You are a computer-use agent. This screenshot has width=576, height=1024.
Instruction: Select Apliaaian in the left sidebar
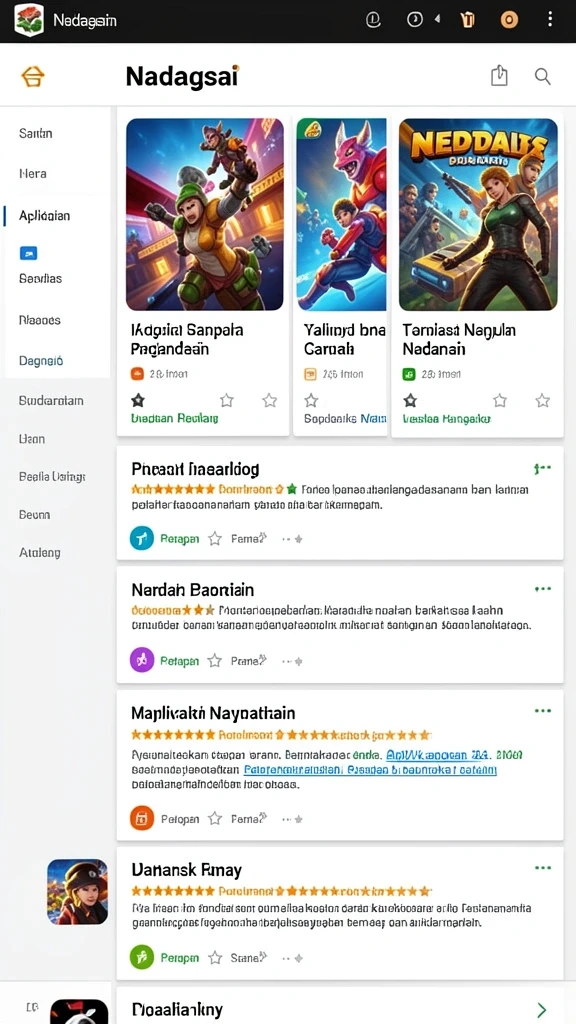click(x=45, y=216)
